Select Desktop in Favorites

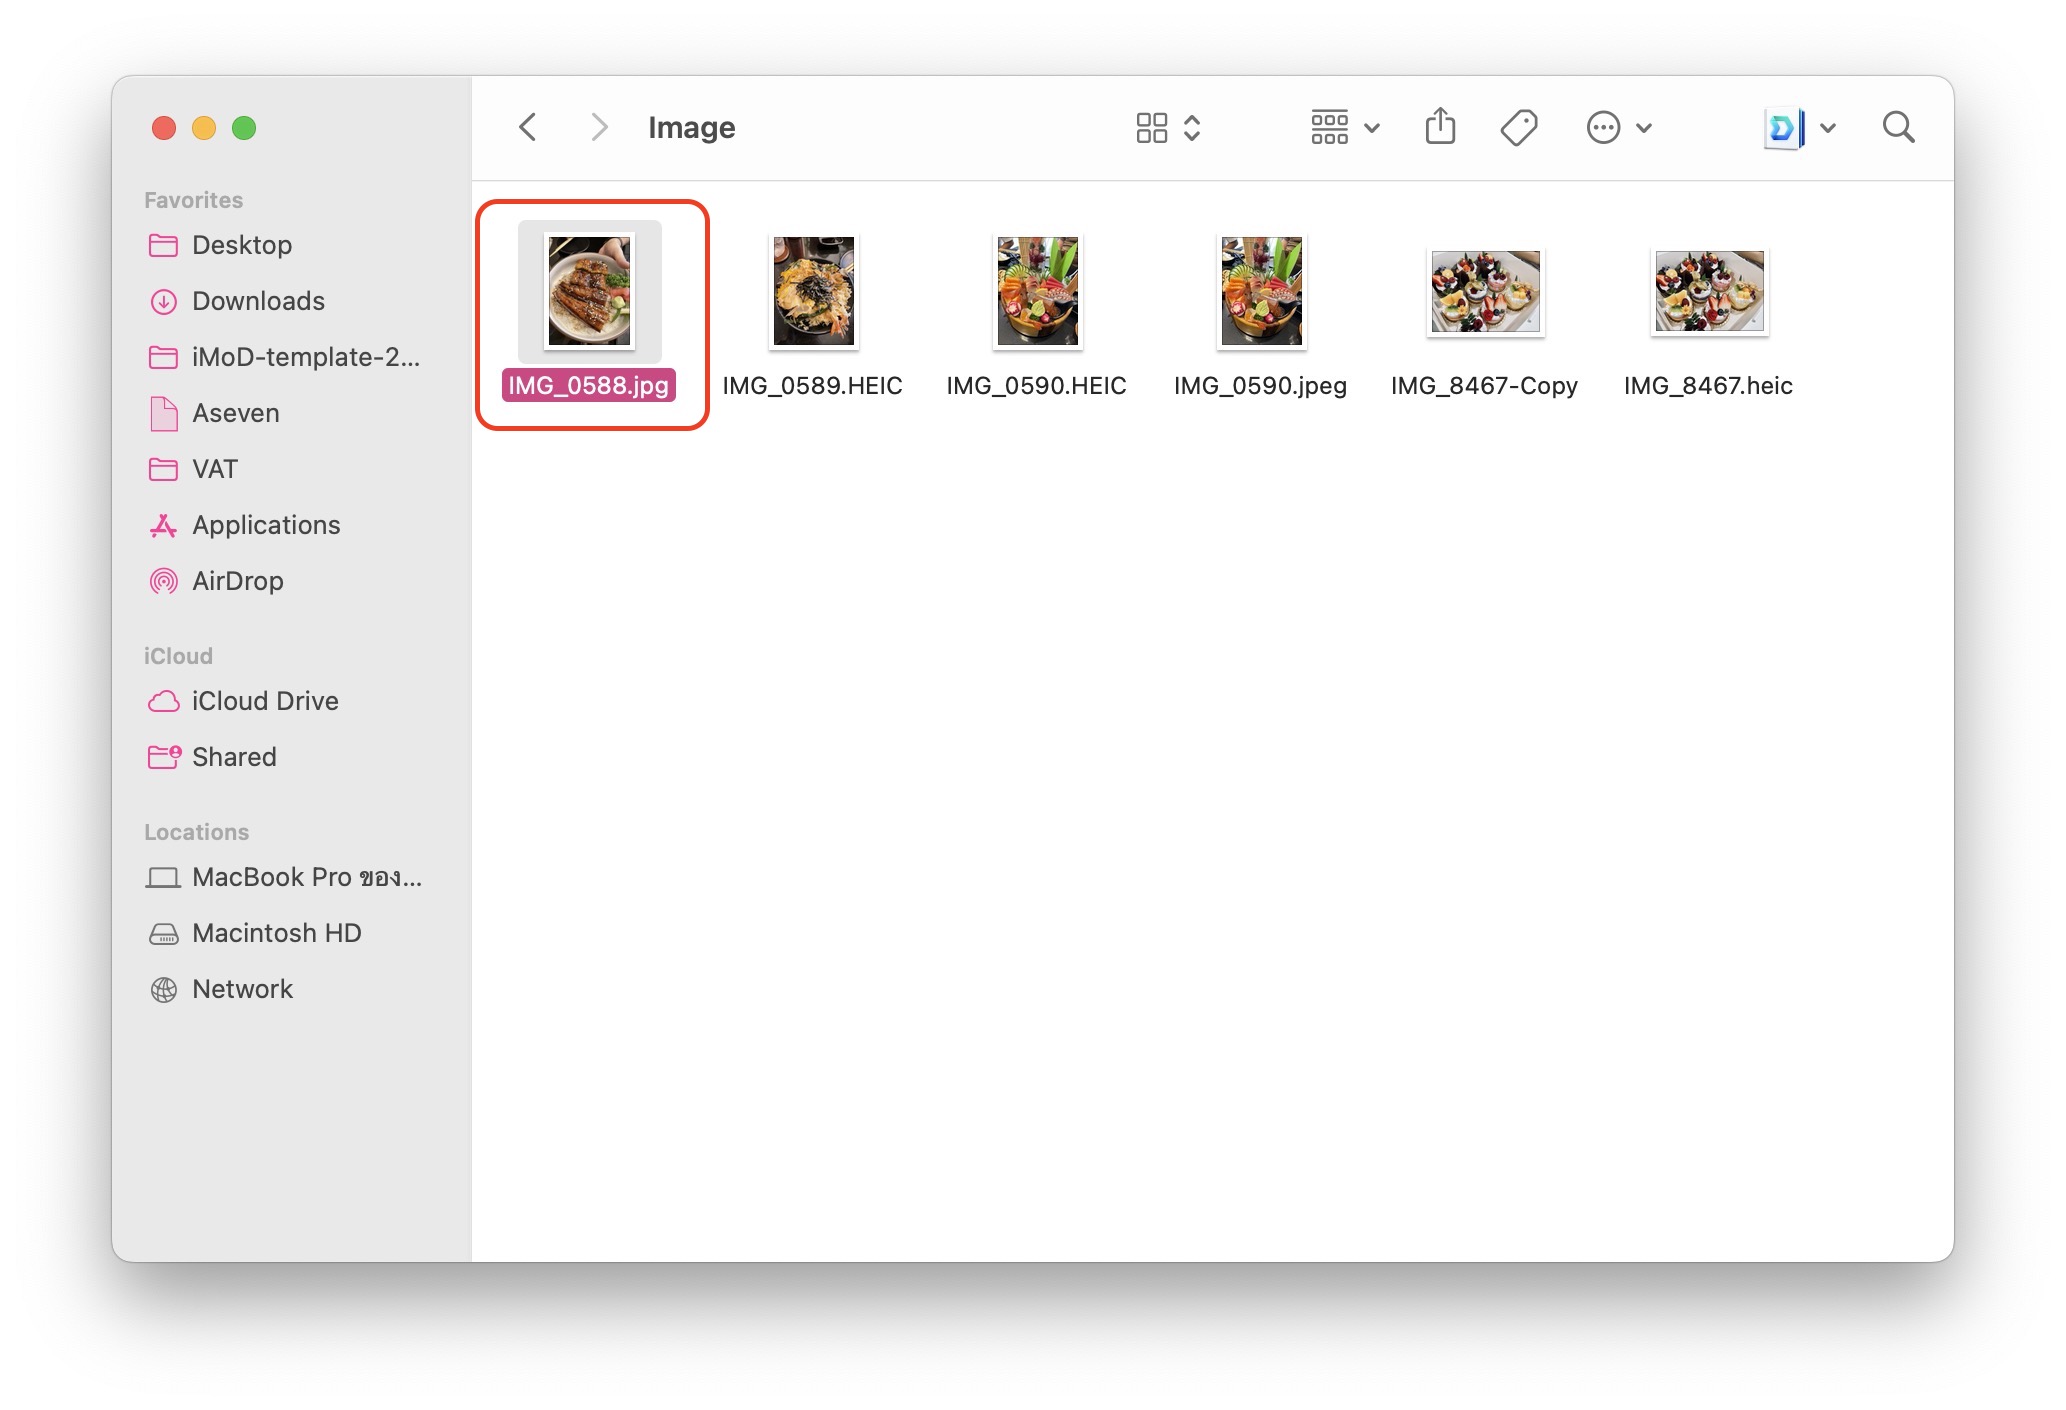[241, 245]
